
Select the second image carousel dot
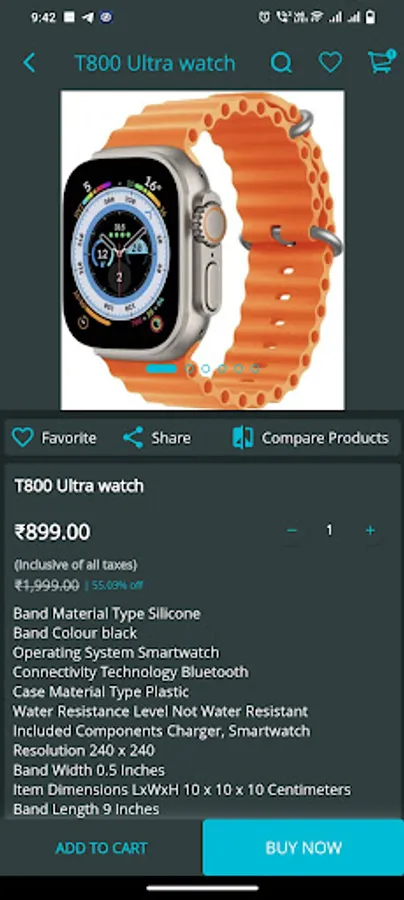pyautogui.click(x=191, y=368)
